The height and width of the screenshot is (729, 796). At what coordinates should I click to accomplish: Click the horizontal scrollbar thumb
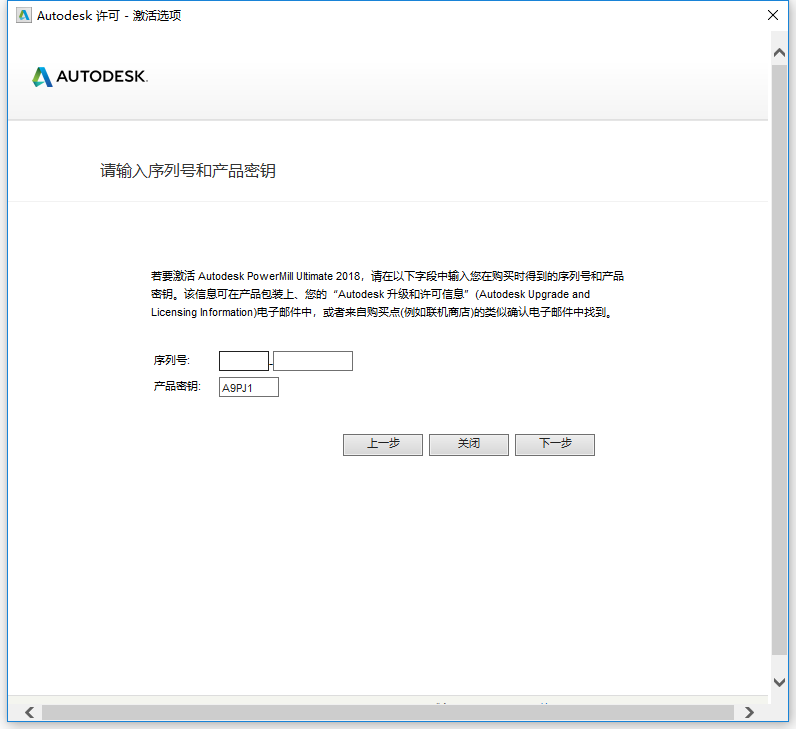[x=388, y=712]
